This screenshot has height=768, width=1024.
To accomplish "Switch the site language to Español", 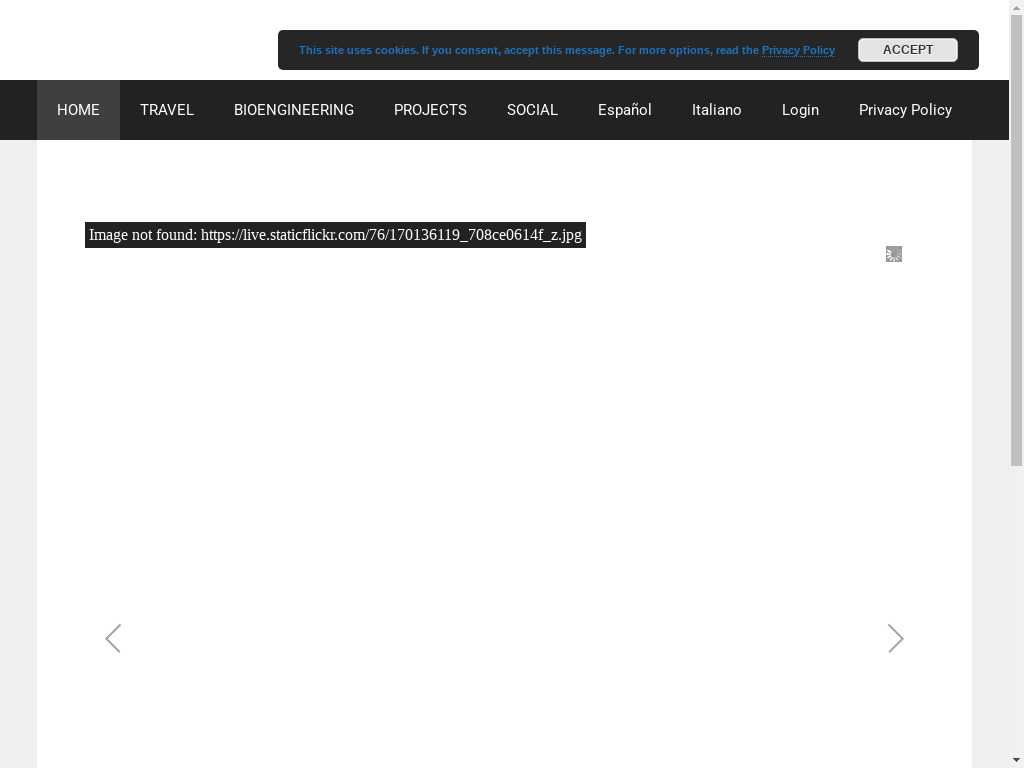I will tap(624, 110).
